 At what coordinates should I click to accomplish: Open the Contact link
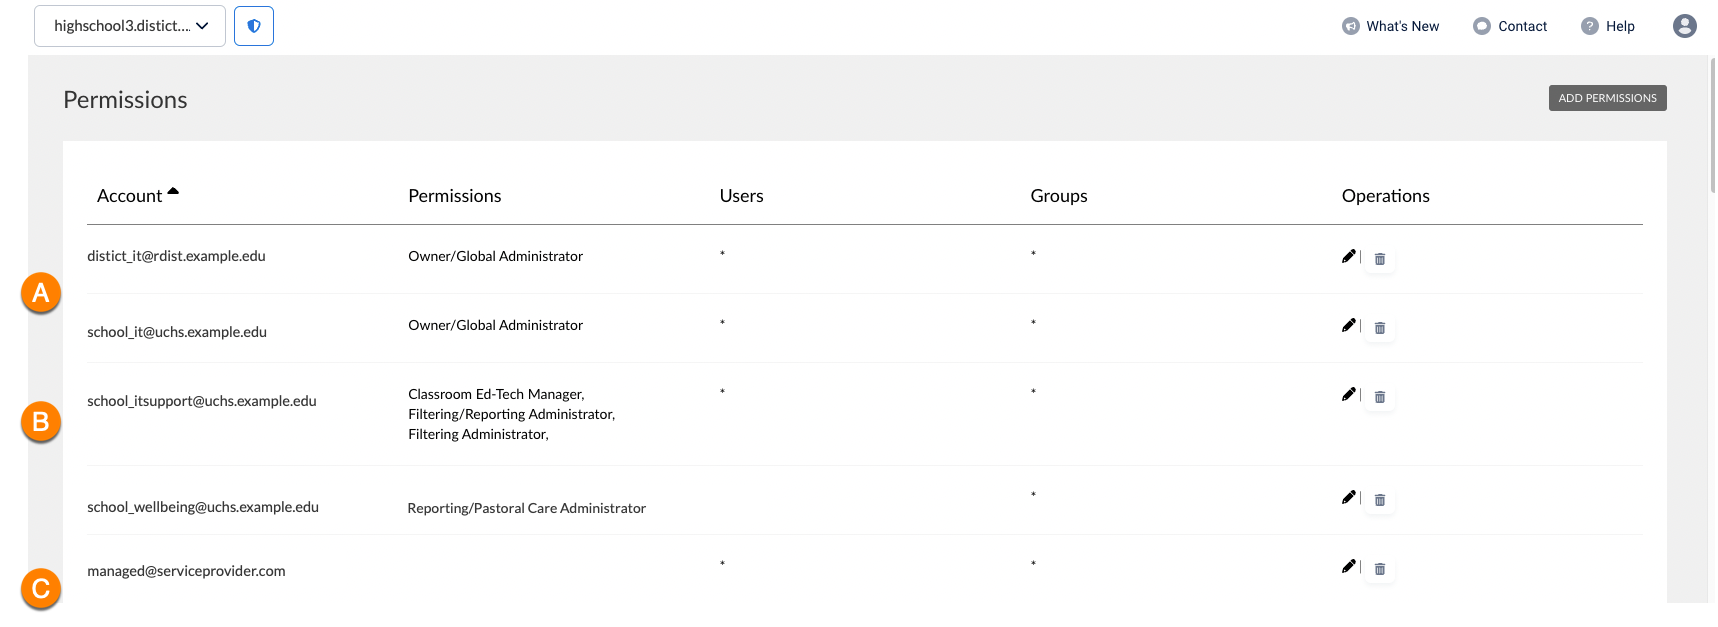click(x=1510, y=26)
